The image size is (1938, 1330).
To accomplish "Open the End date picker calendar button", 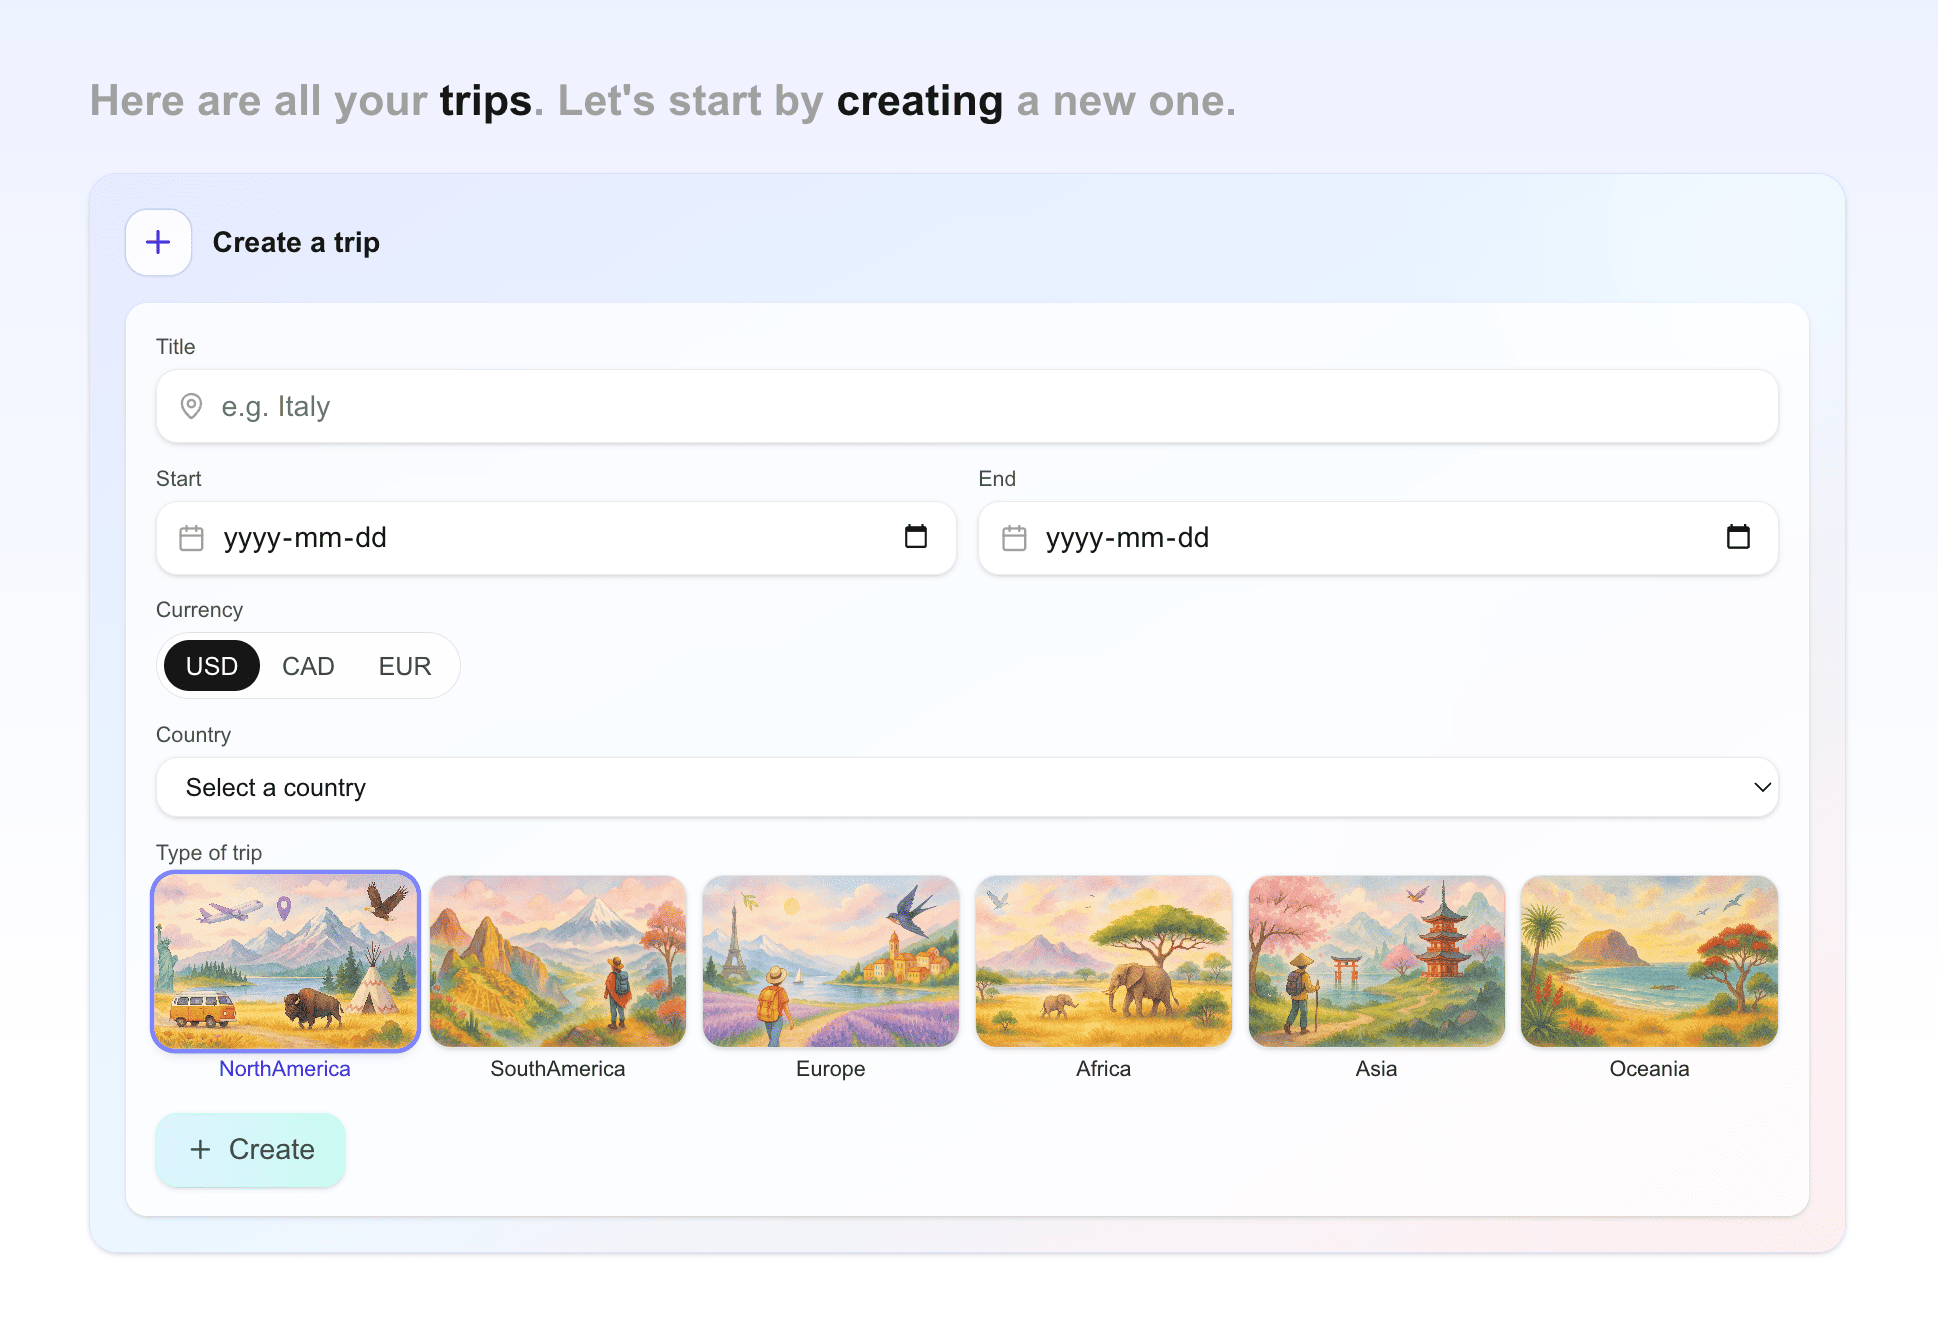I will 1738,537.
